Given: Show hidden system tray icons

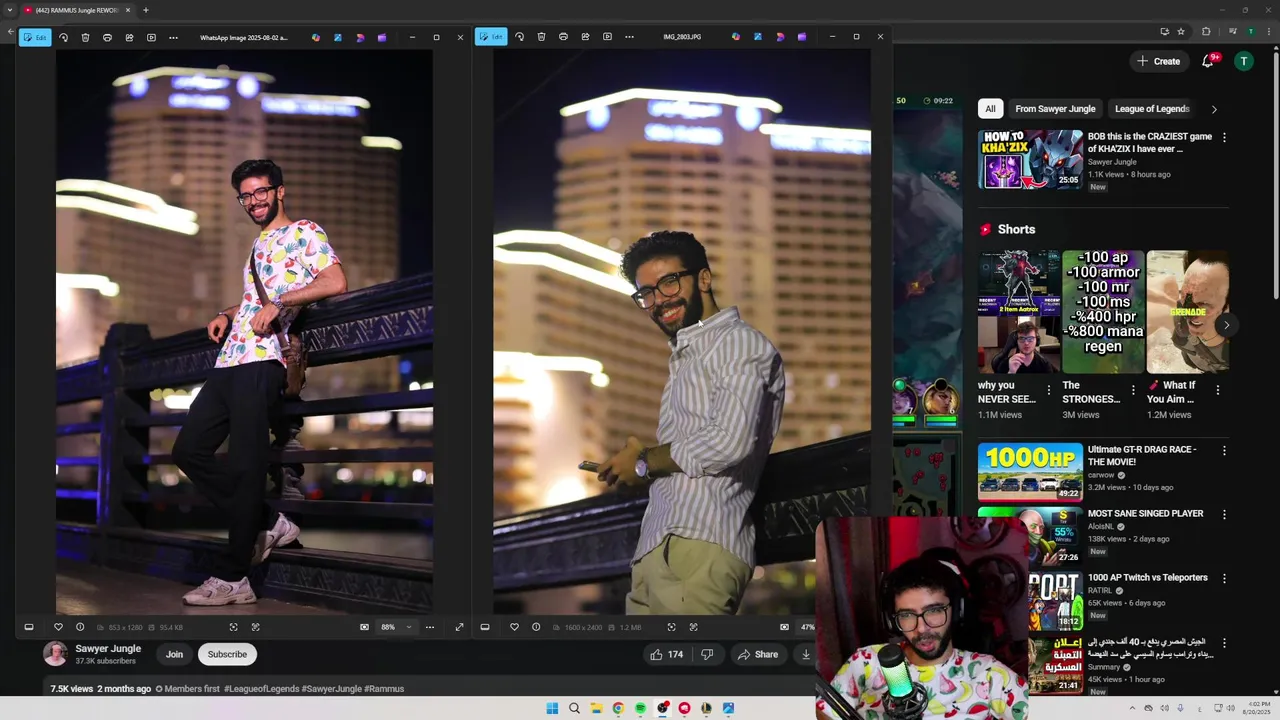Looking at the screenshot, I should coord(1133,708).
